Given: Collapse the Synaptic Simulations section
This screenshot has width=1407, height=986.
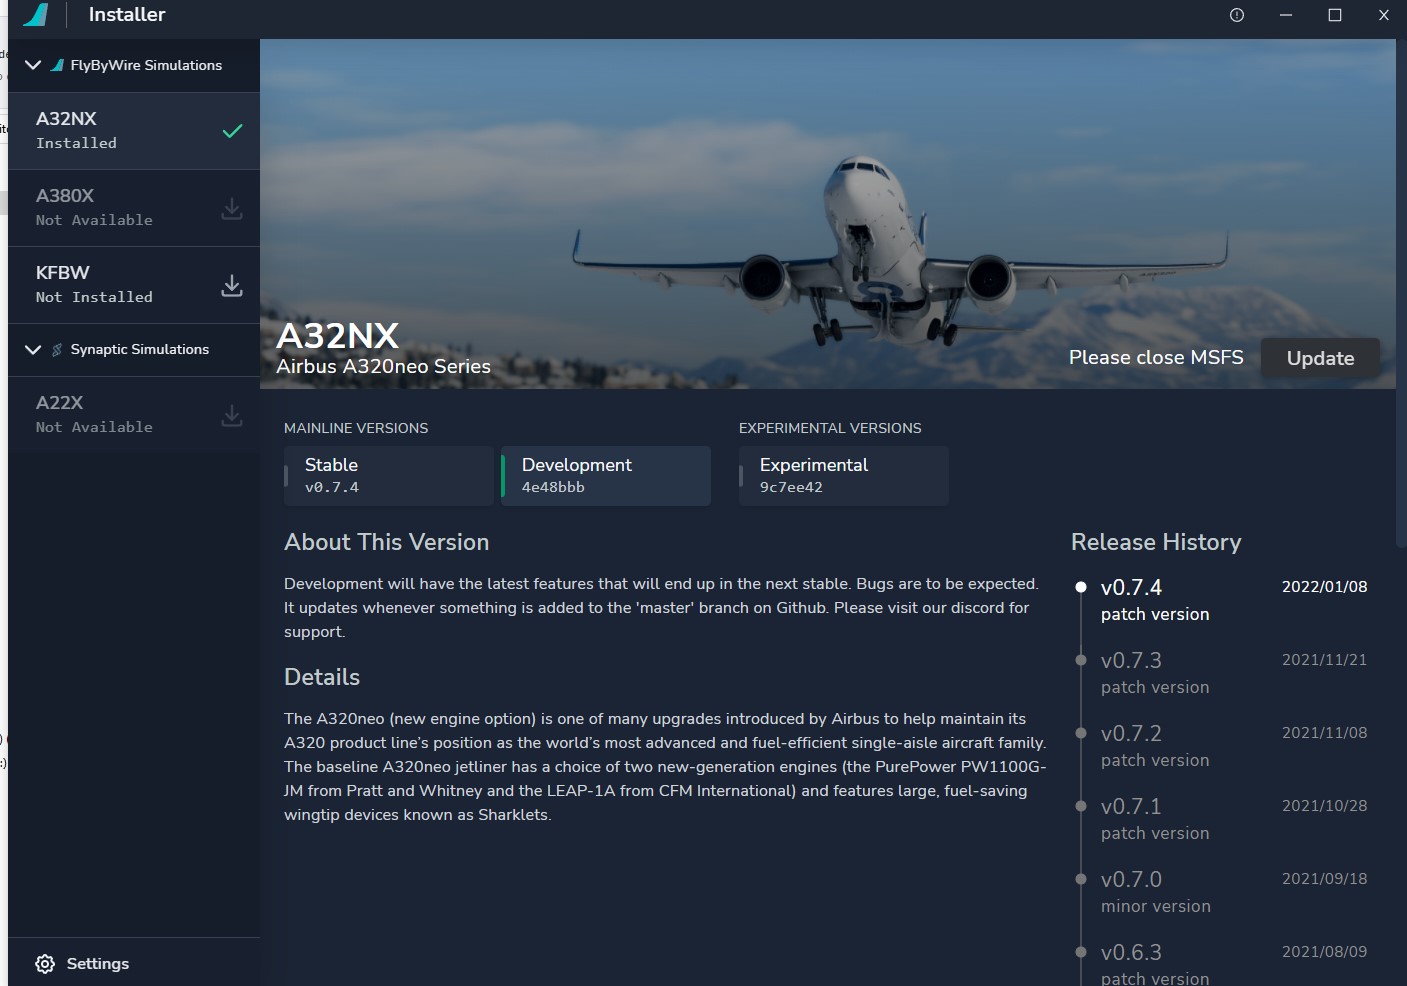Looking at the screenshot, I should [33, 349].
